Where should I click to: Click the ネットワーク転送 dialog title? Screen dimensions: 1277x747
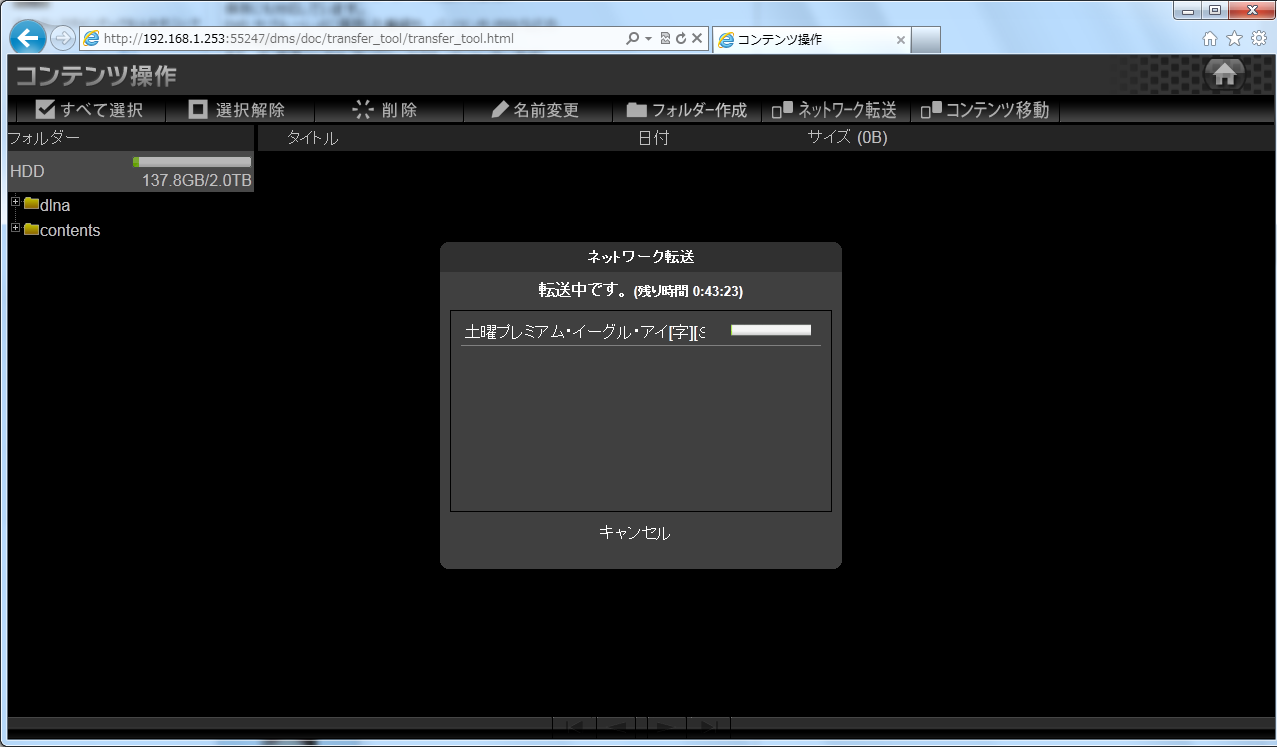[x=641, y=257]
